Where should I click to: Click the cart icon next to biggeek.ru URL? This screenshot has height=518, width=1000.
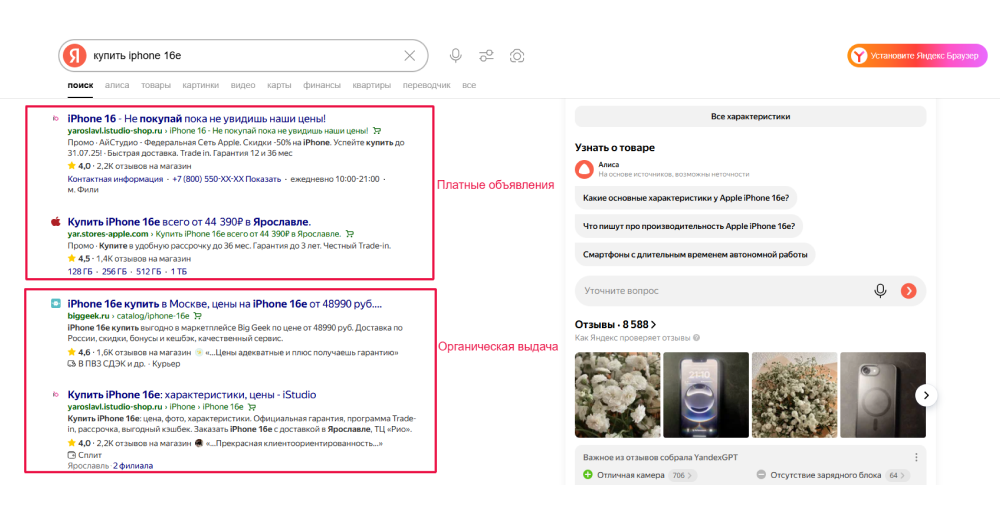(x=198, y=316)
